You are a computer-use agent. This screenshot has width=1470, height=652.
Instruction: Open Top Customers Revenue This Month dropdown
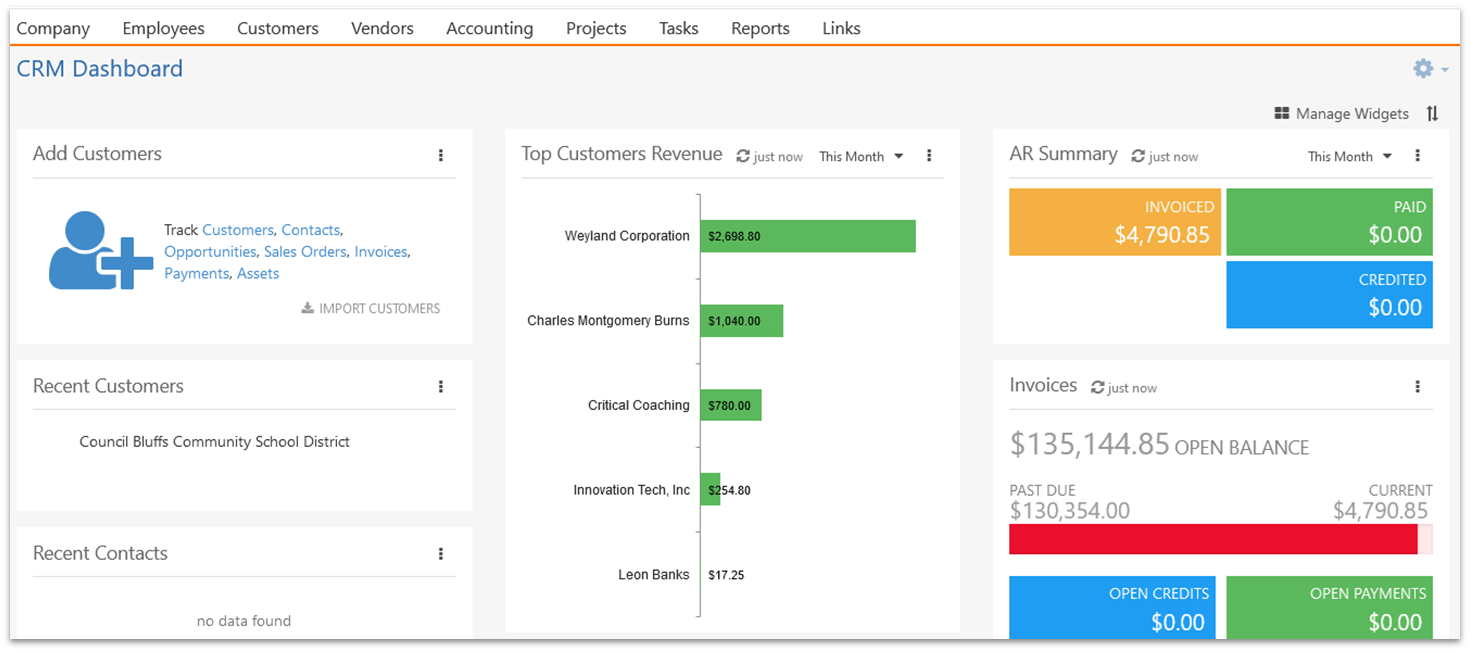click(x=861, y=156)
